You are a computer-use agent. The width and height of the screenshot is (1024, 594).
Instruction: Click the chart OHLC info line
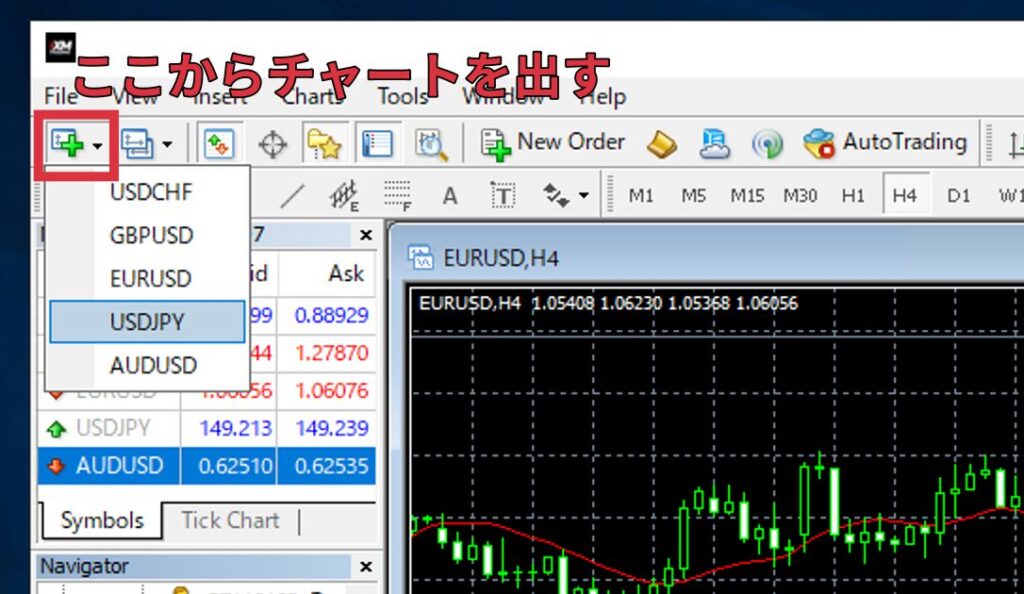(x=608, y=304)
